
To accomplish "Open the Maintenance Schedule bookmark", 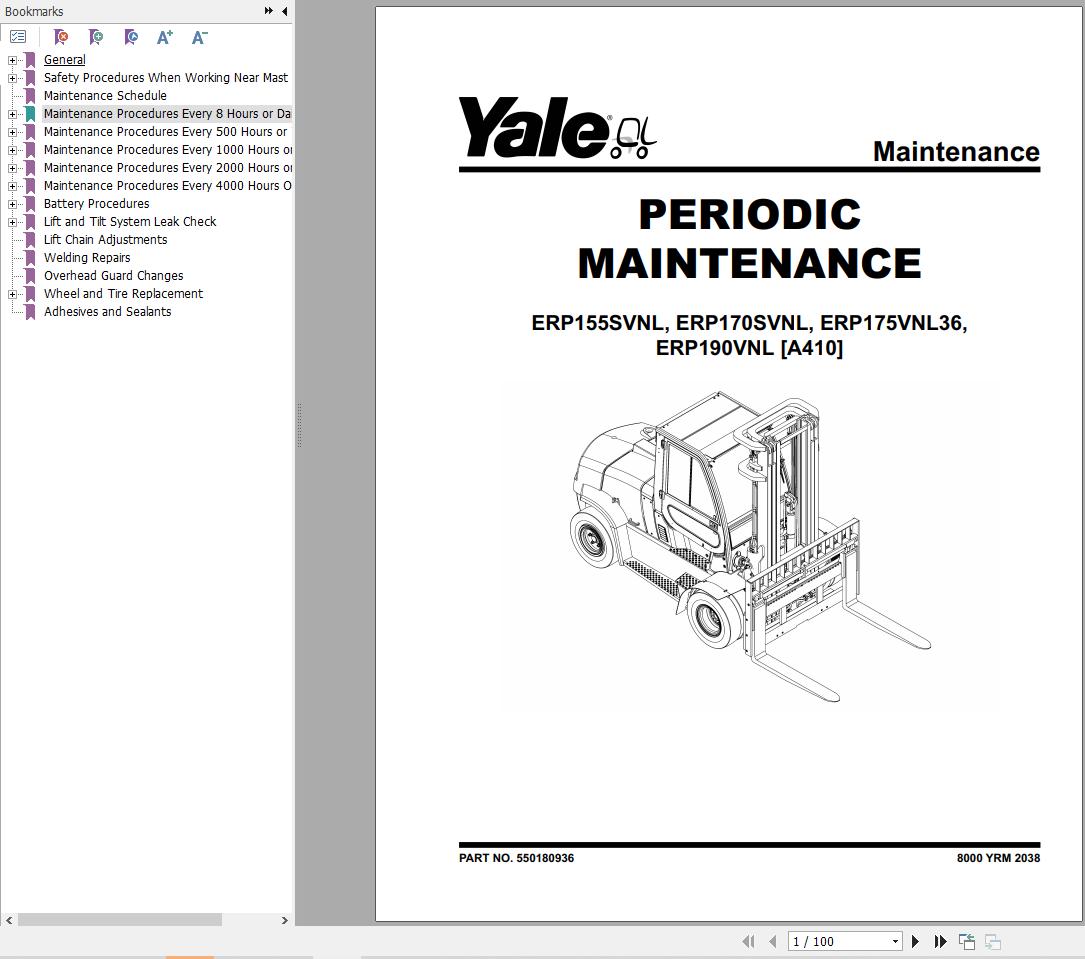I will pos(105,95).
